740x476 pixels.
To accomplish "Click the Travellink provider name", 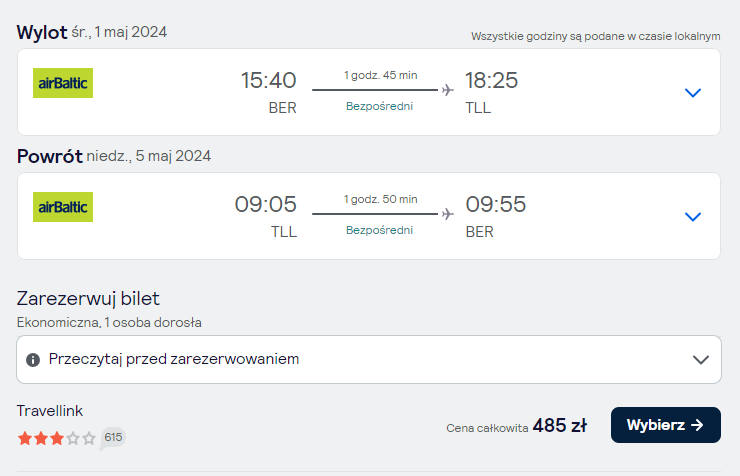I will point(50,411).
